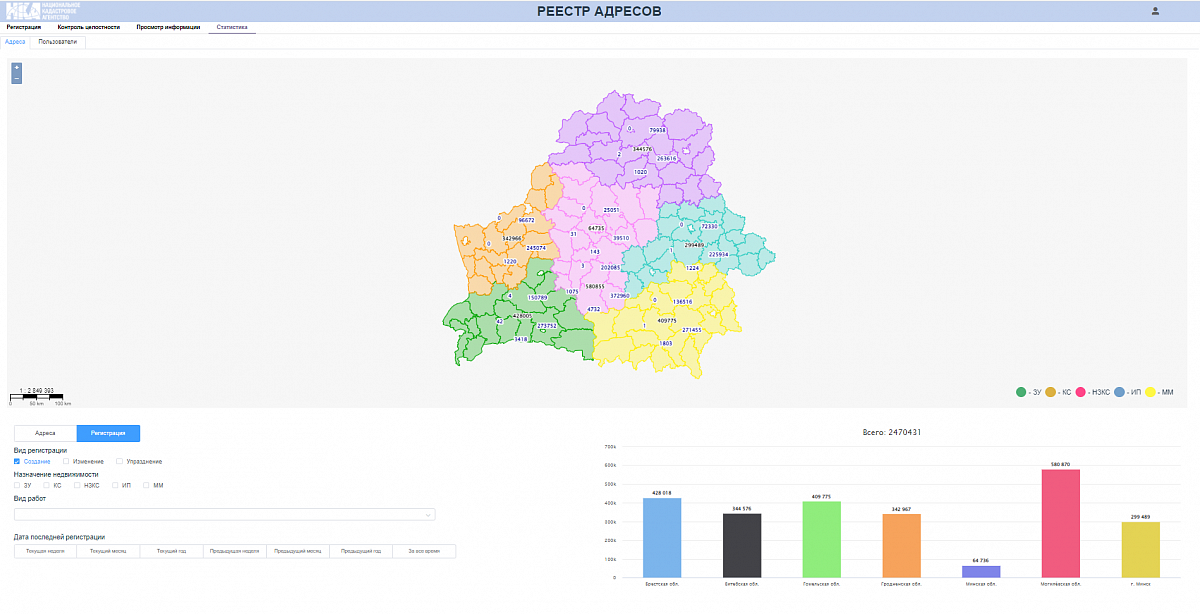
Task: Tick the НЗКС property purpose checkbox
Action: (x=74, y=485)
